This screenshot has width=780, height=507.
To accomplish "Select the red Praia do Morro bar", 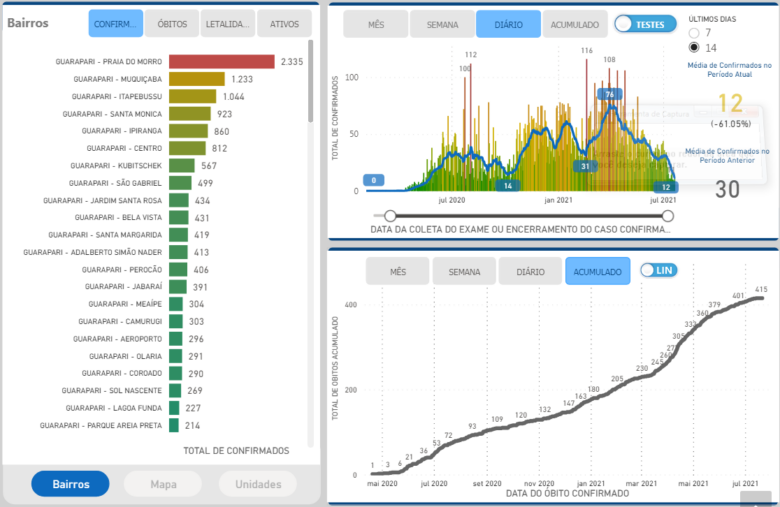I will pyautogui.click(x=221, y=62).
